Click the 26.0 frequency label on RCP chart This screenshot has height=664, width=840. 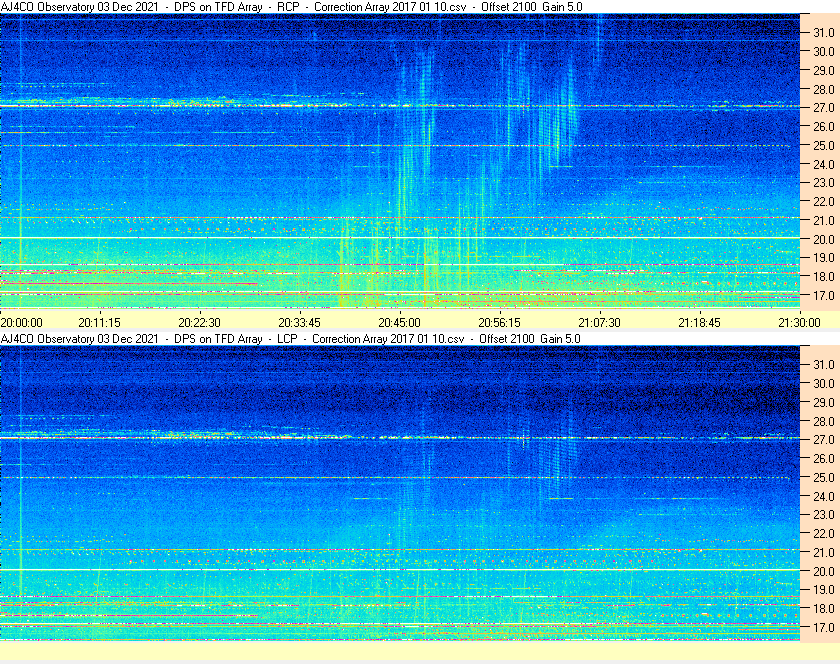[824, 126]
